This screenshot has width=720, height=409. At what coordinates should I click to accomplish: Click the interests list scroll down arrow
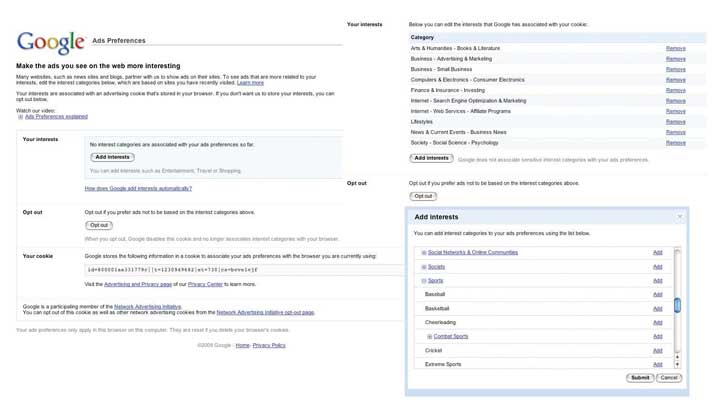677,364
